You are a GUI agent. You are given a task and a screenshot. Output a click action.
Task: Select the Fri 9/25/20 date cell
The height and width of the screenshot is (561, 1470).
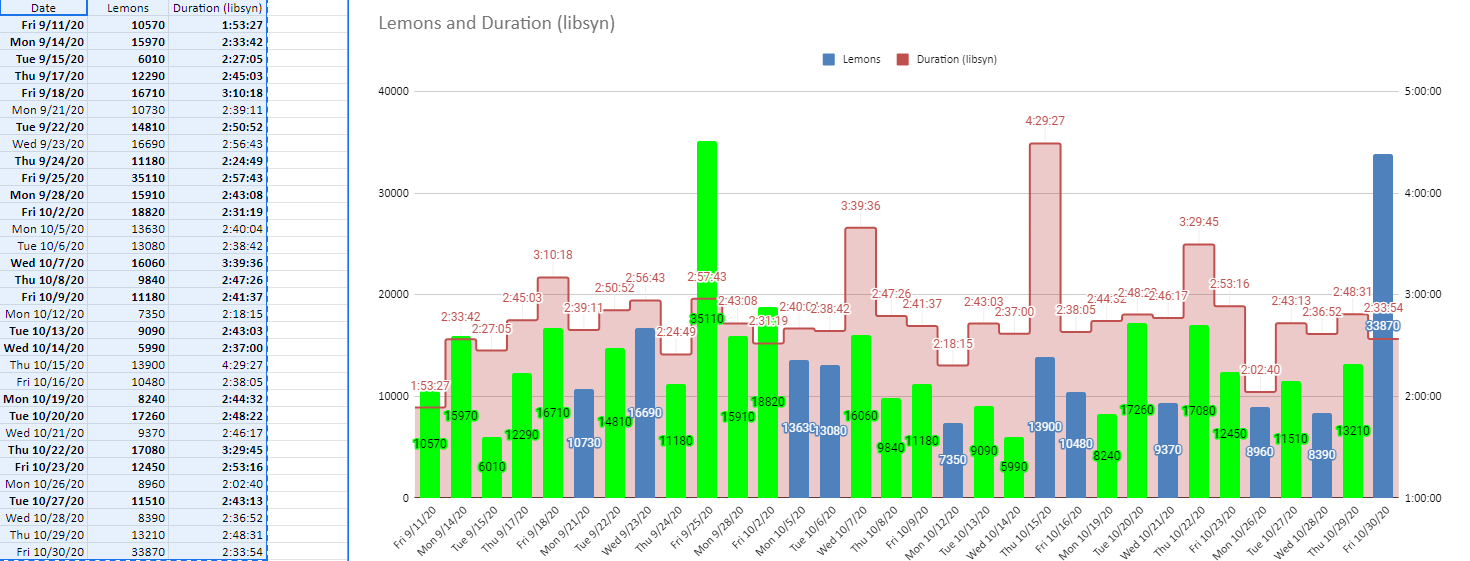coord(44,178)
